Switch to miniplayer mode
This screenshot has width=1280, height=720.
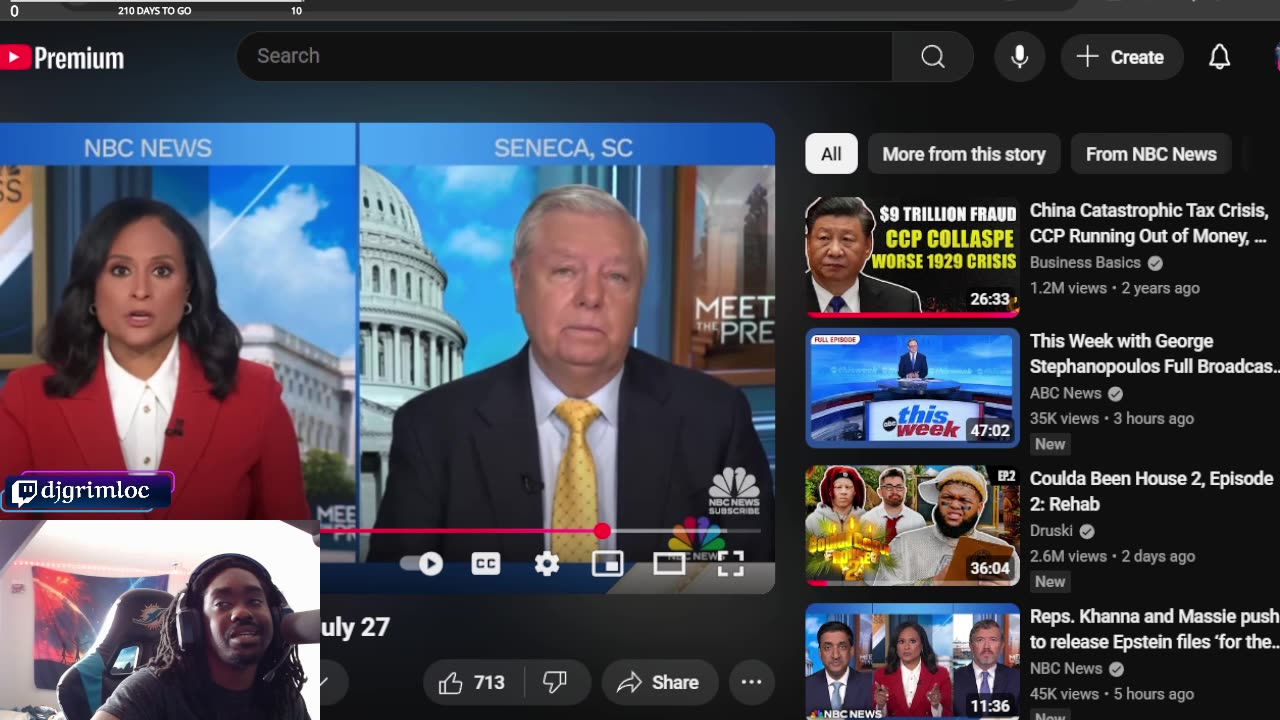607,564
